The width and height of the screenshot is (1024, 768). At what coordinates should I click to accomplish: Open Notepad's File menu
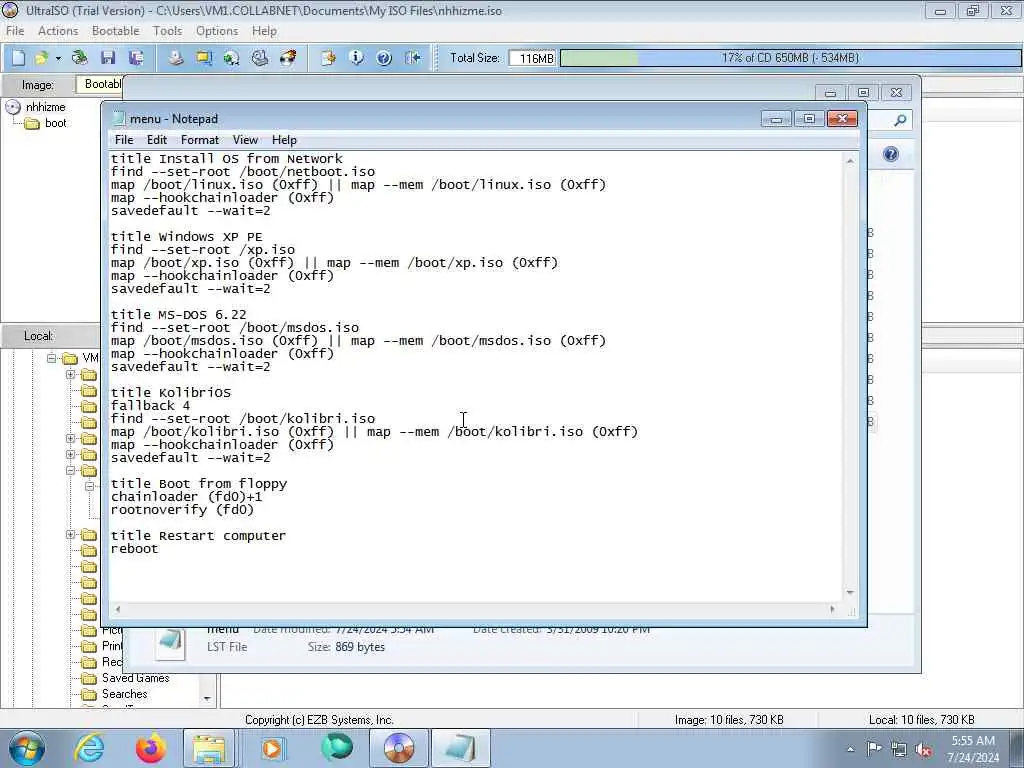click(x=123, y=140)
